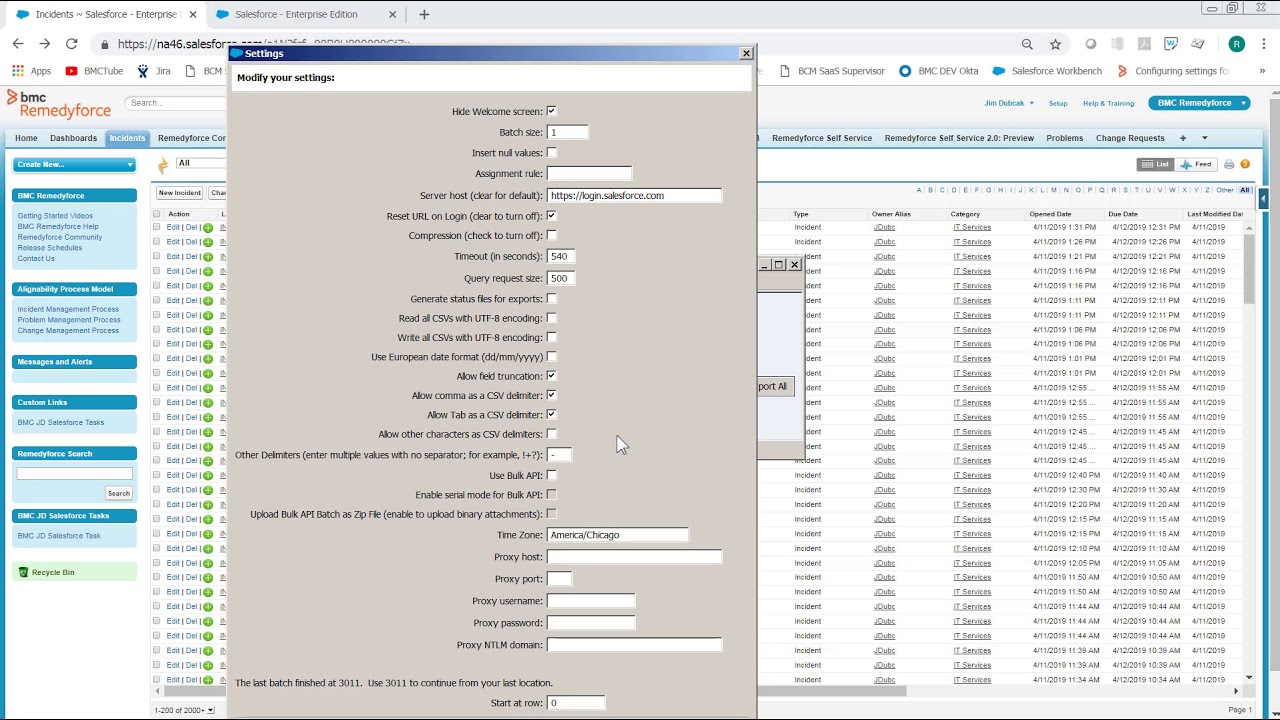Click the Time Zone field
Screen dimensions: 1280x720
pos(617,535)
